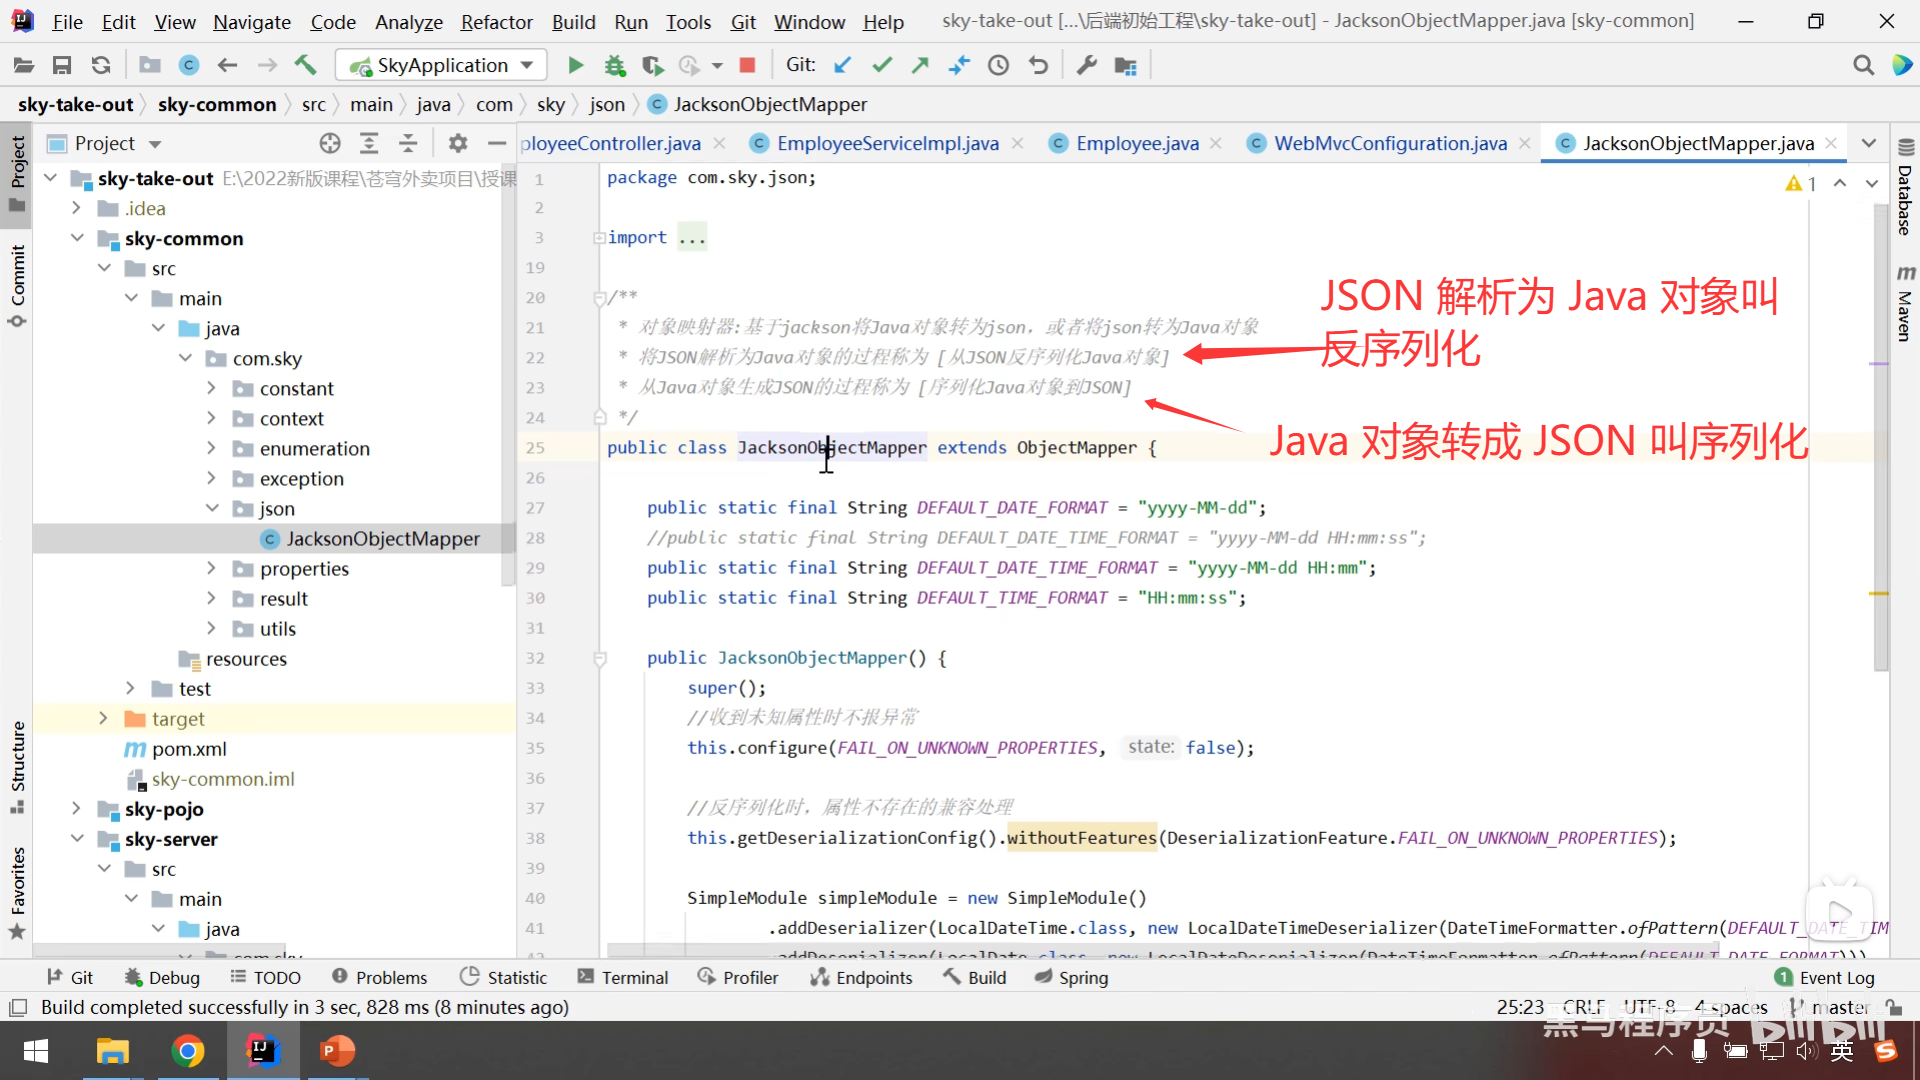
Task: Open Git history clock icon
Action: point(998,66)
